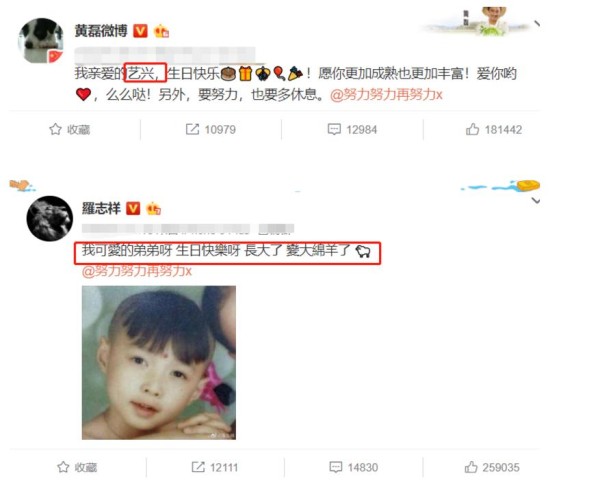Repost 黄磊微博's post showing 10979 shares
The image size is (600, 485).
tap(210, 129)
